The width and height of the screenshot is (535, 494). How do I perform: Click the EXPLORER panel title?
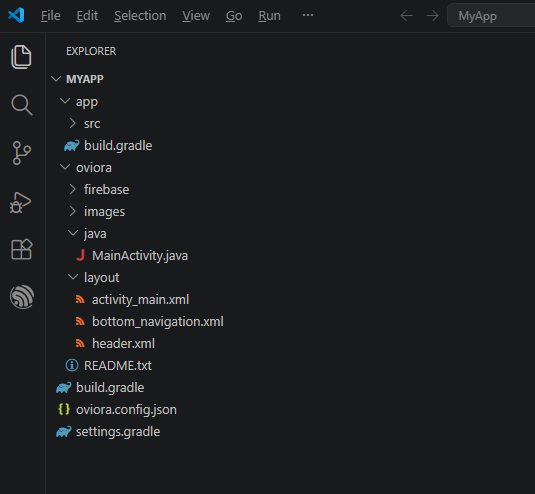(91, 51)
